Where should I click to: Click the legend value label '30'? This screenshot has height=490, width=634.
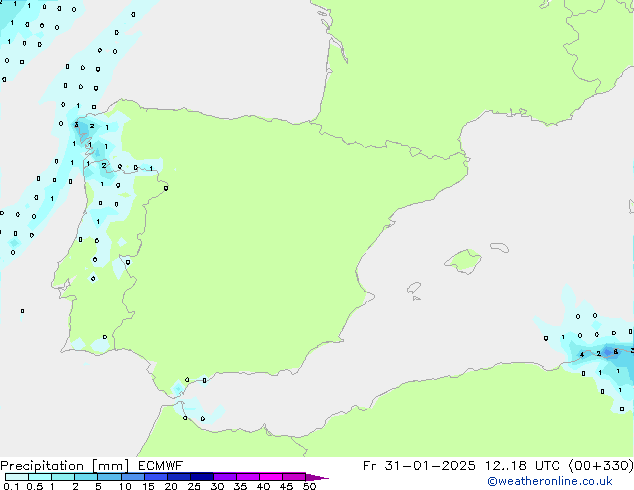tap(217, 486)
